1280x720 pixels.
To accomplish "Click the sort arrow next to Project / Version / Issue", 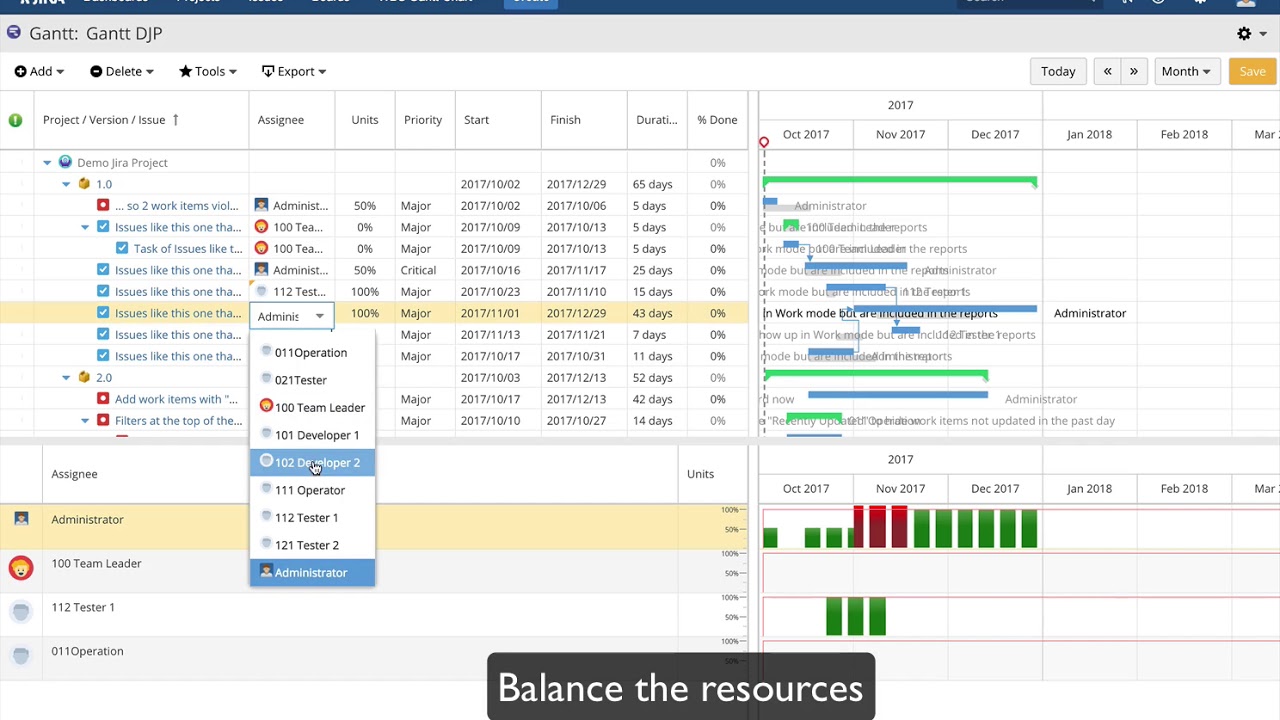I will (175, 120).
